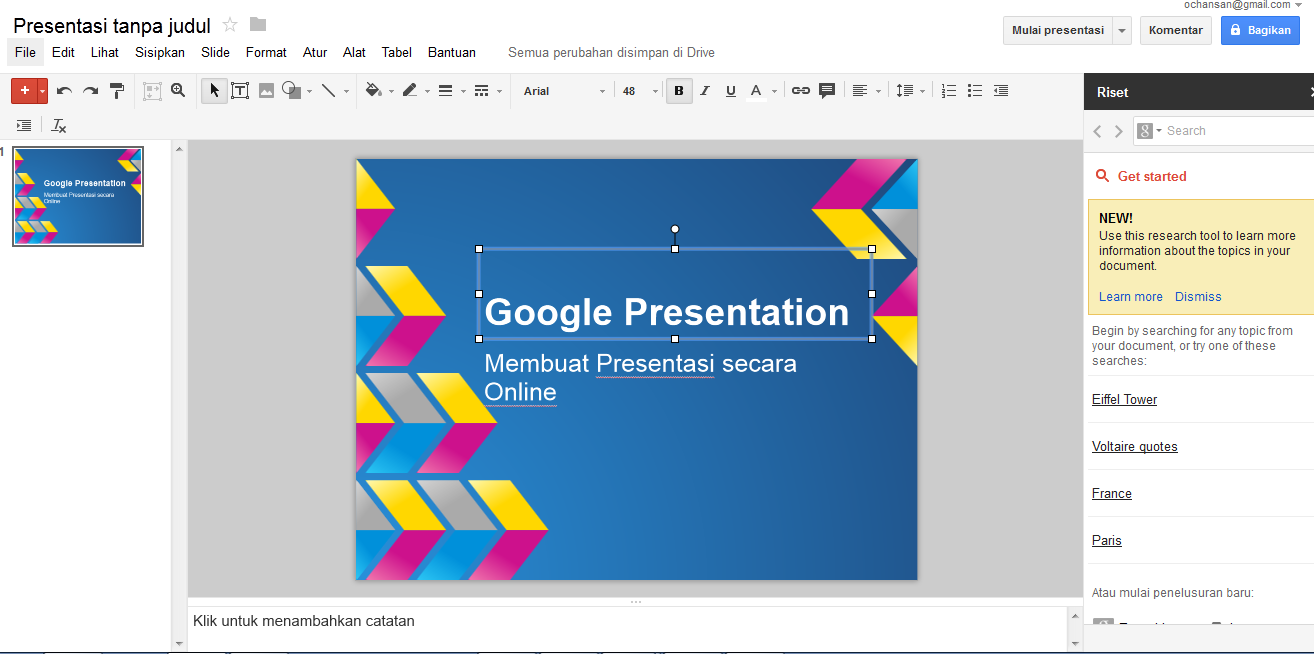The width and height of the screenshot is (1314, 654).
Task: Select the paint format roller icon
Action: tap(117, 91)
